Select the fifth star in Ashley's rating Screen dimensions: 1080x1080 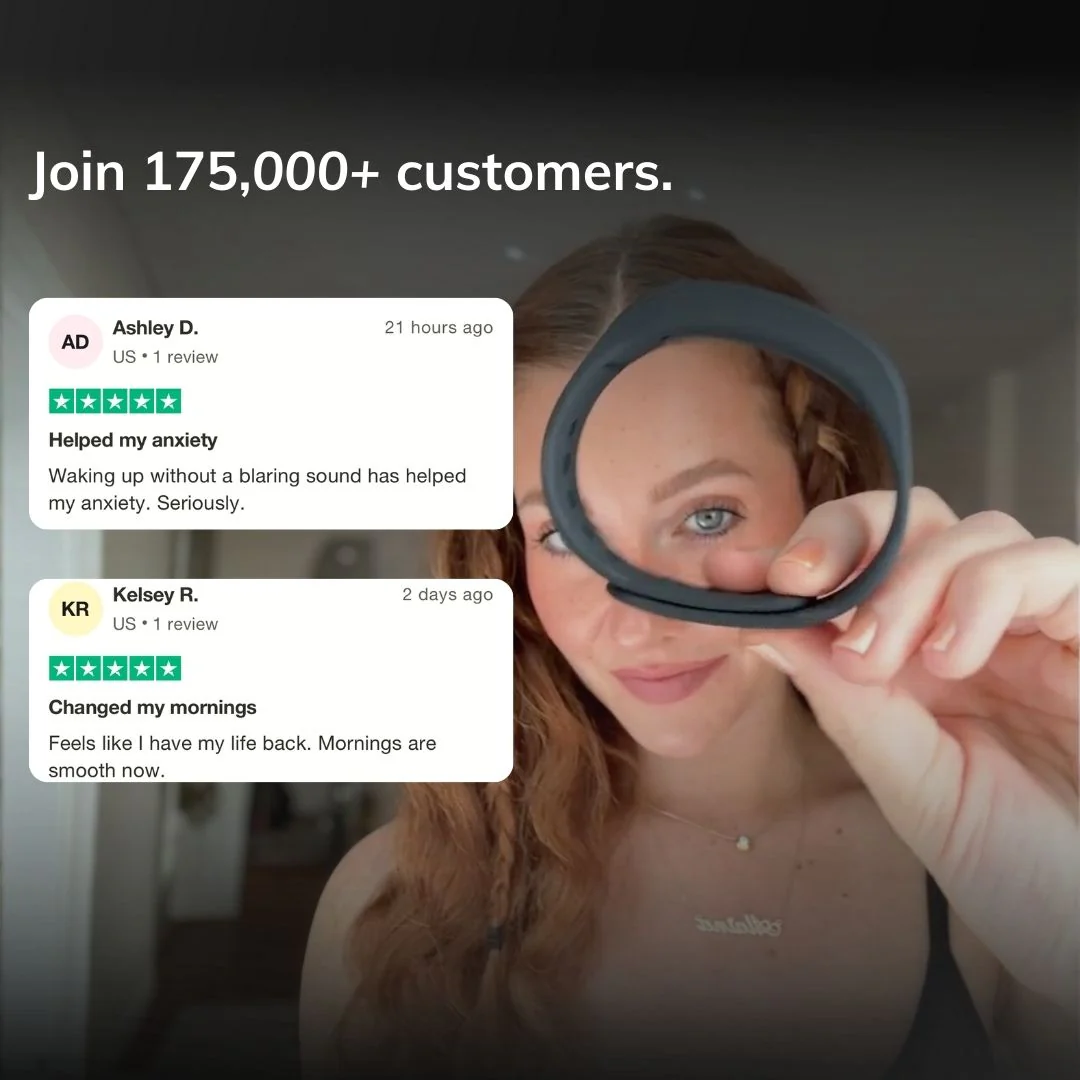click(168, 402)
